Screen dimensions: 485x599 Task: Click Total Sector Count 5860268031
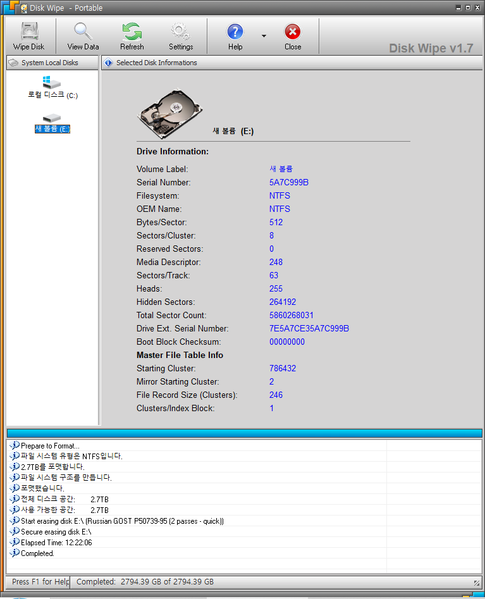291,316
